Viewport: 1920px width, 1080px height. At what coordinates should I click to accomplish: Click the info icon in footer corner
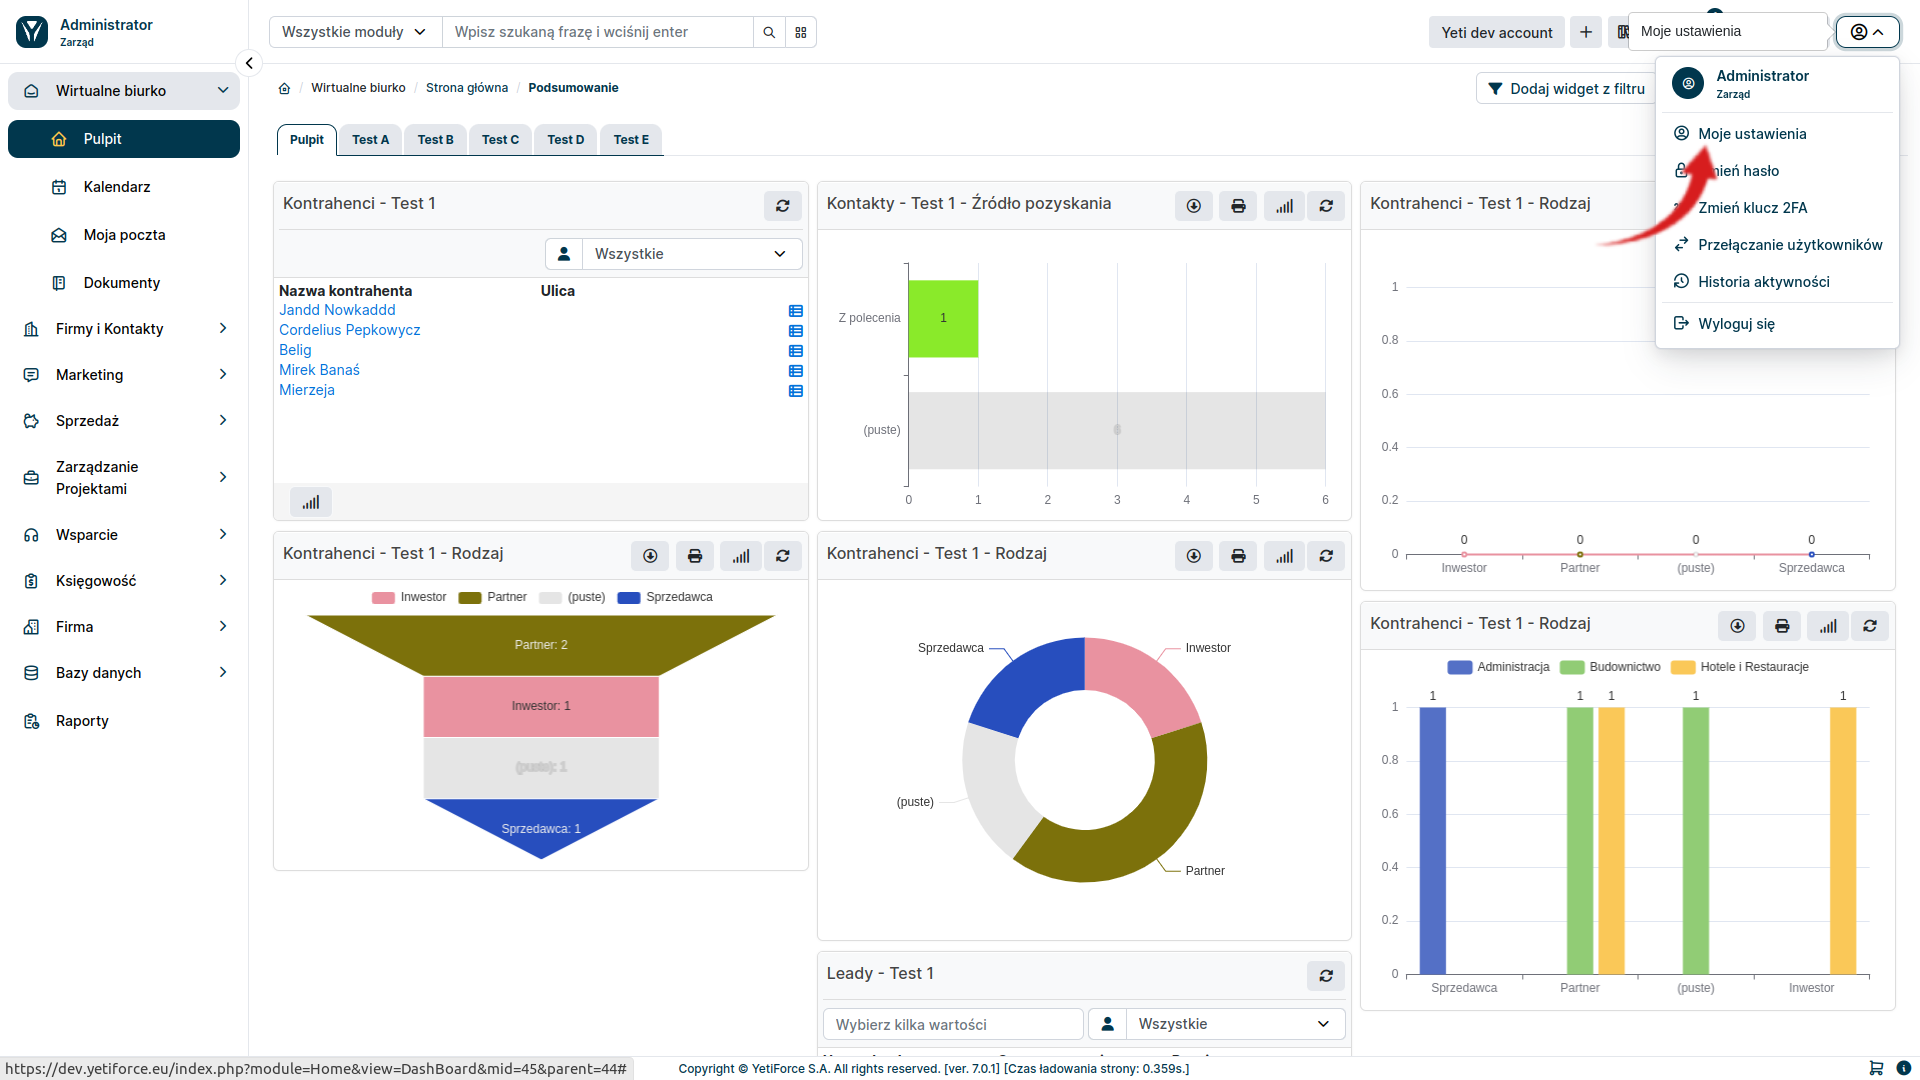[x=1904, y=1068]
